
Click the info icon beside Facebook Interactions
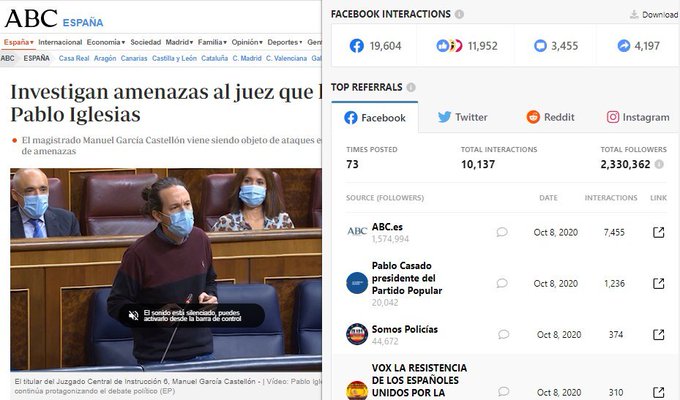tap(459, 14)
